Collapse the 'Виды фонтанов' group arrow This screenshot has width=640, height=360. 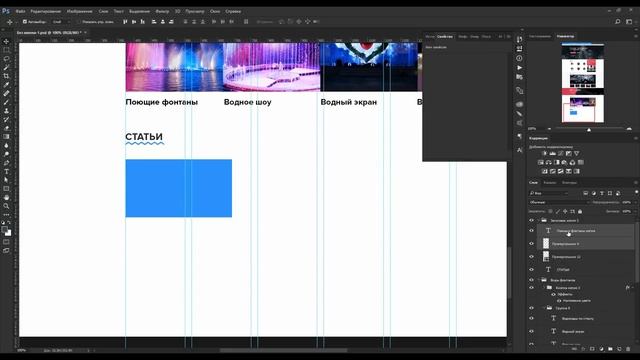[x=539, y=280]
